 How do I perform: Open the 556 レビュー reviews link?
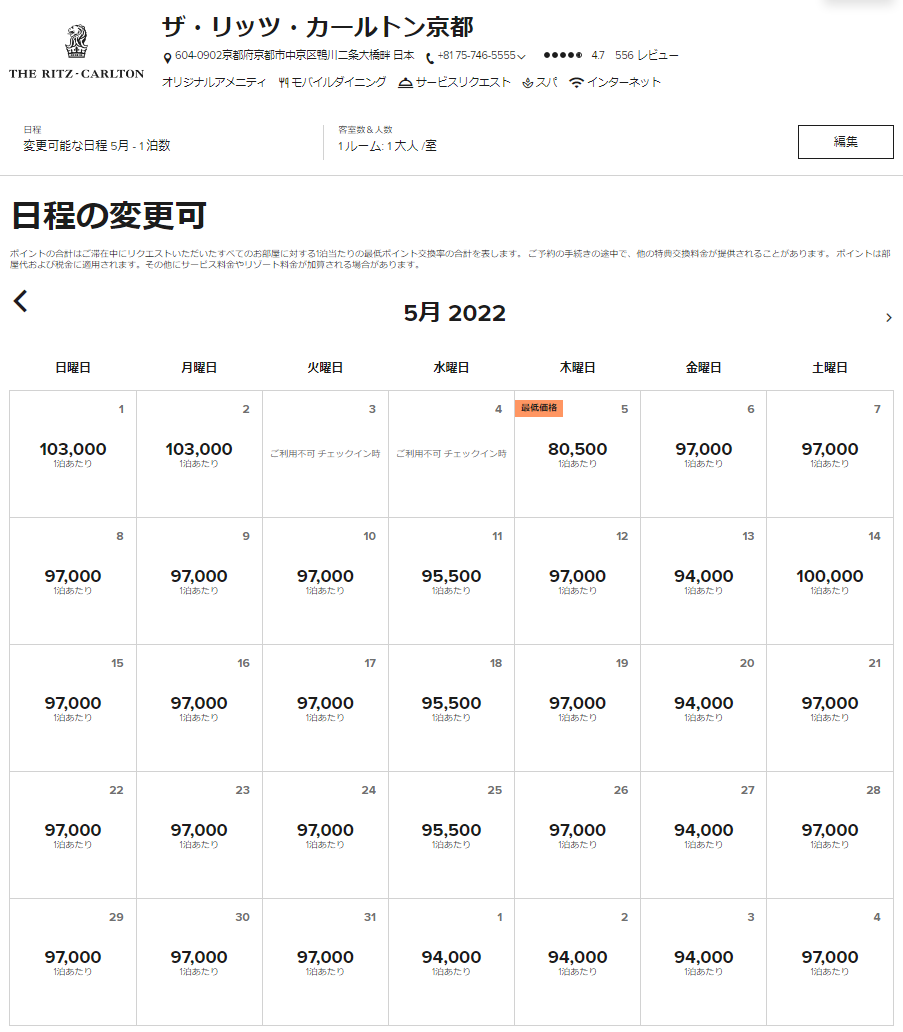[646, 56]
